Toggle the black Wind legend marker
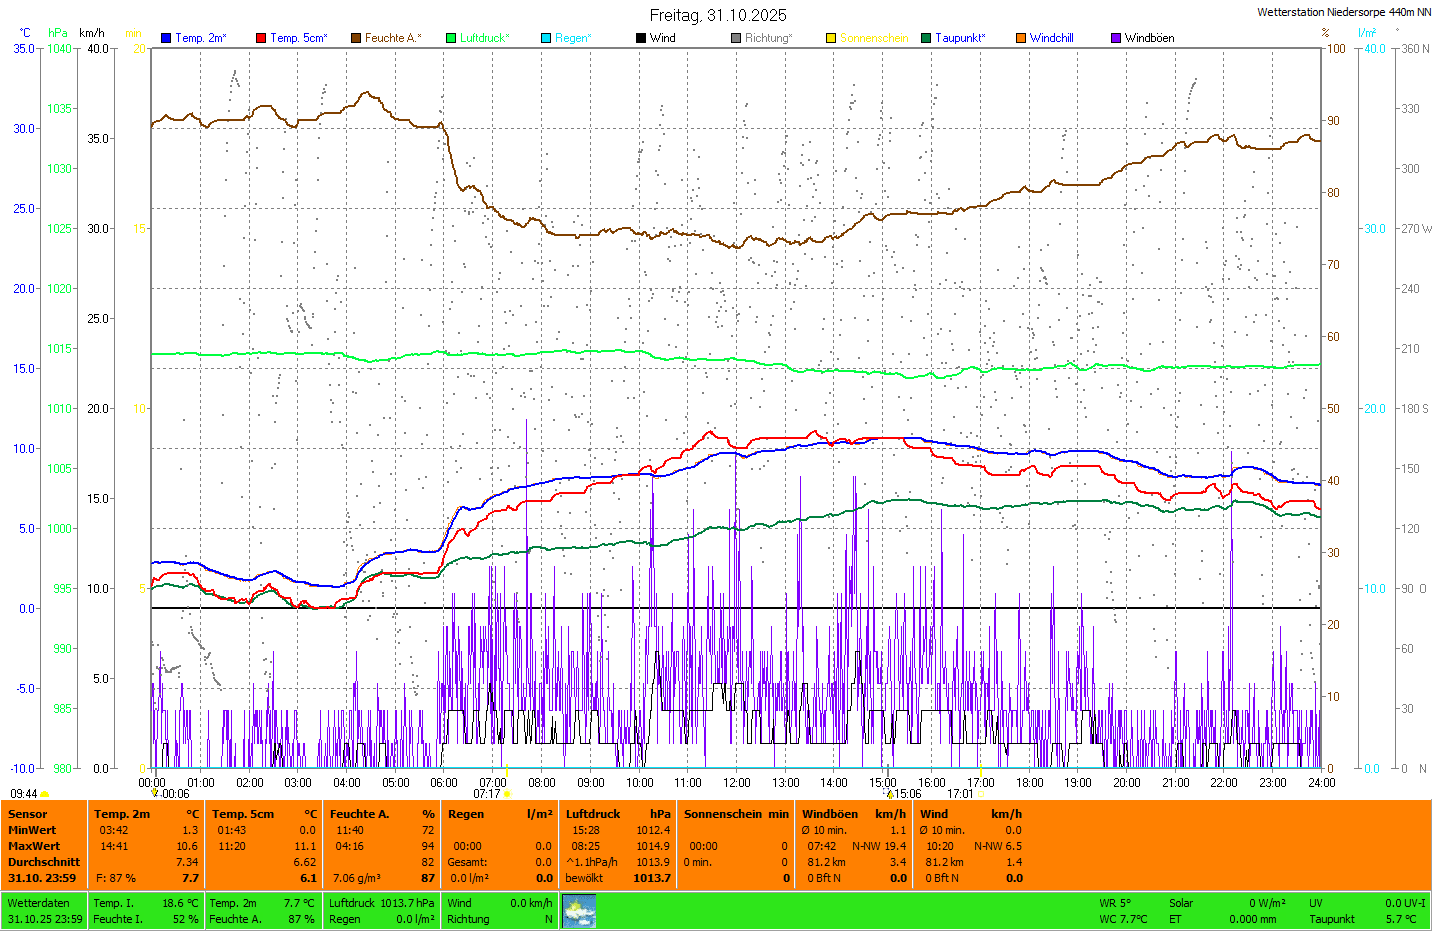Screen dimensions: 1432x931 click(x=641, y=38)
